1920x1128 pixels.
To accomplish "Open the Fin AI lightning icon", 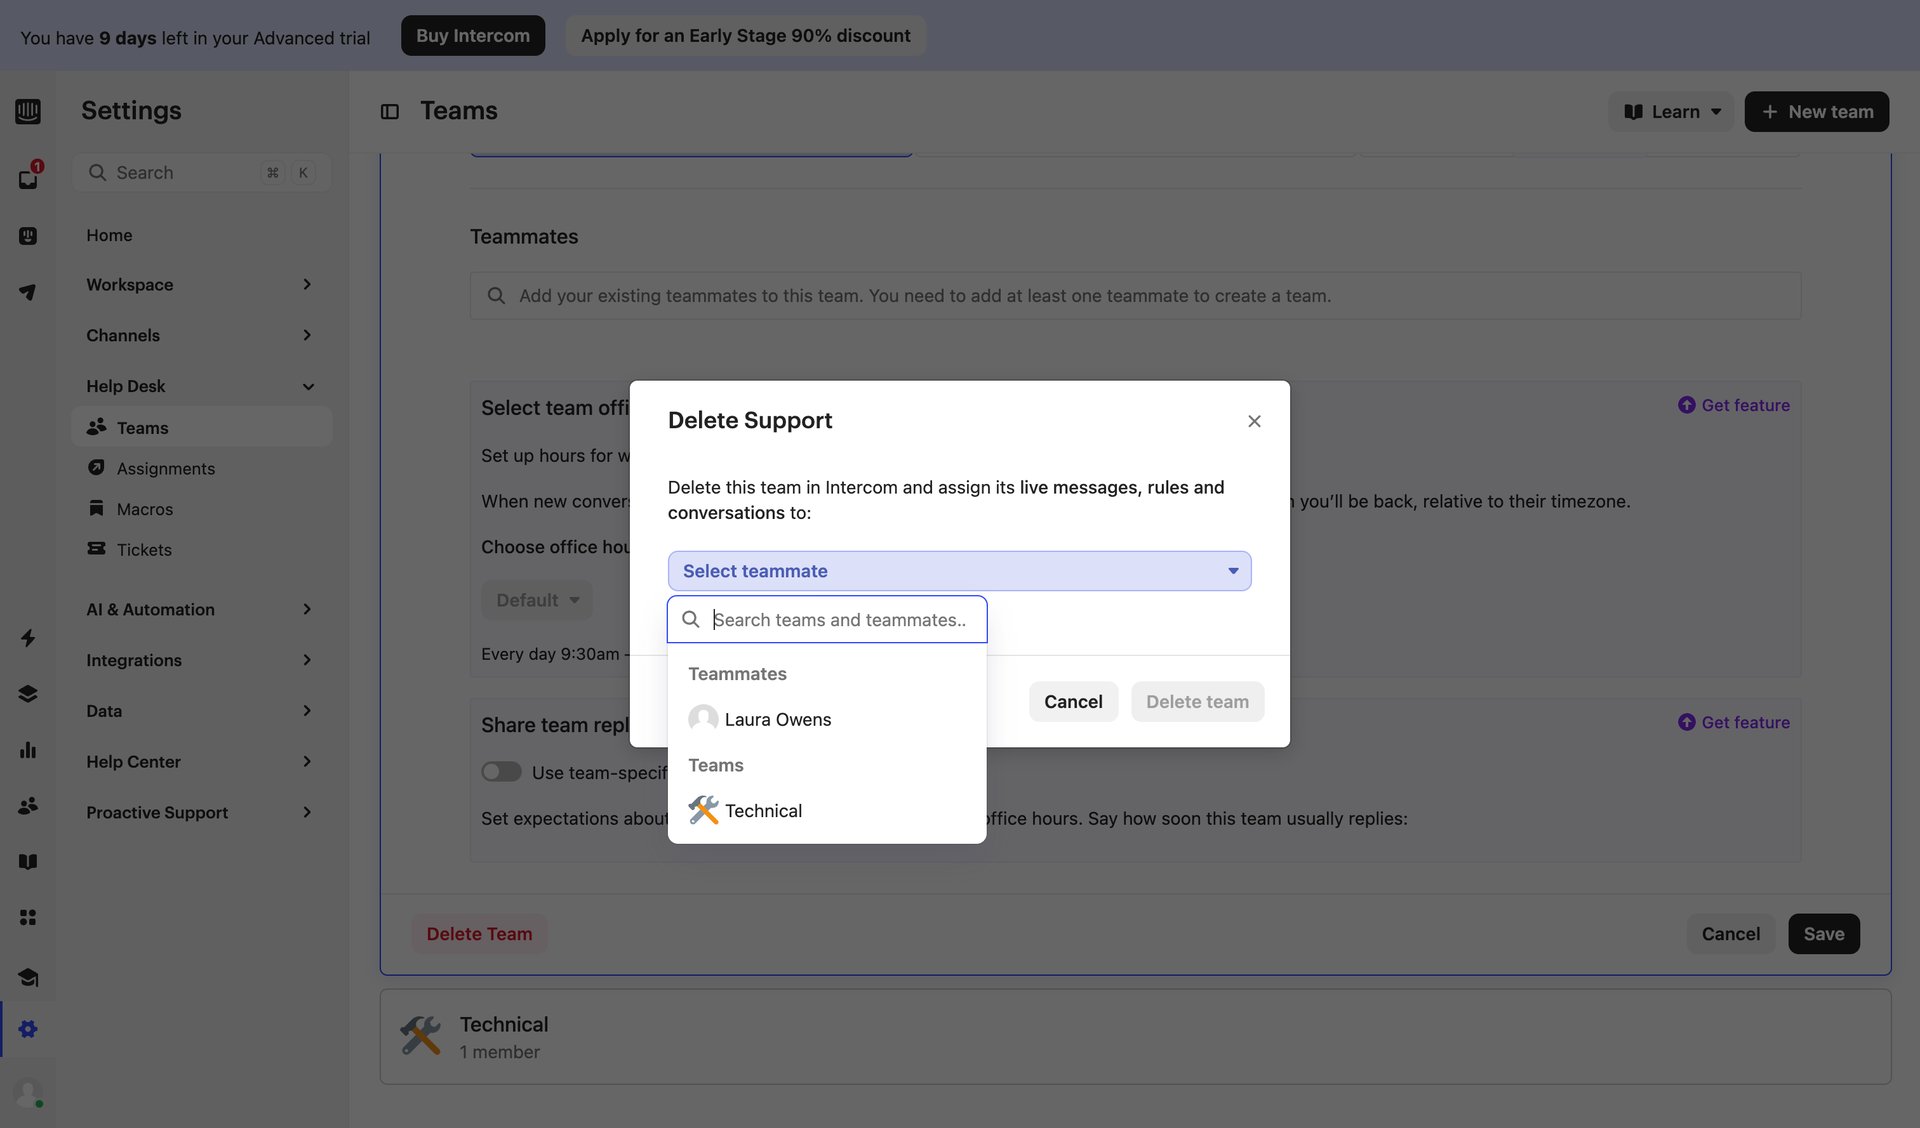I will pos(27,638).
